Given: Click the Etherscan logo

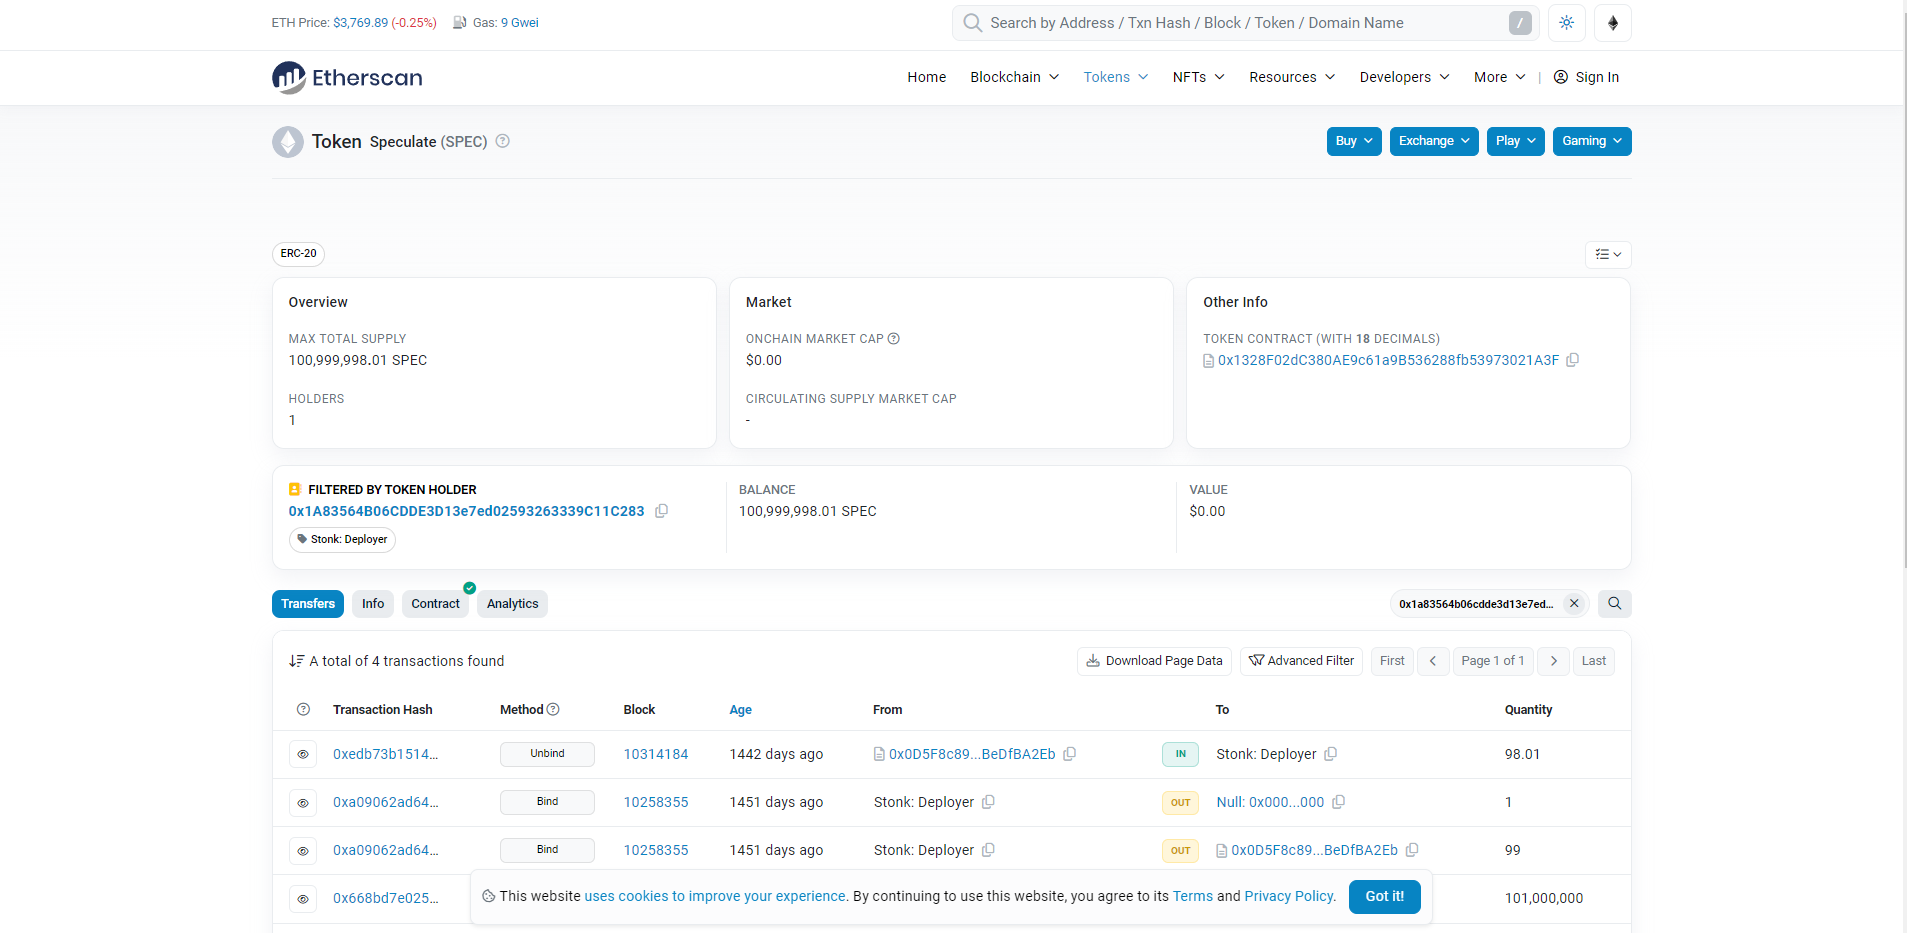Looking at the screenshot, I should 347,77.
